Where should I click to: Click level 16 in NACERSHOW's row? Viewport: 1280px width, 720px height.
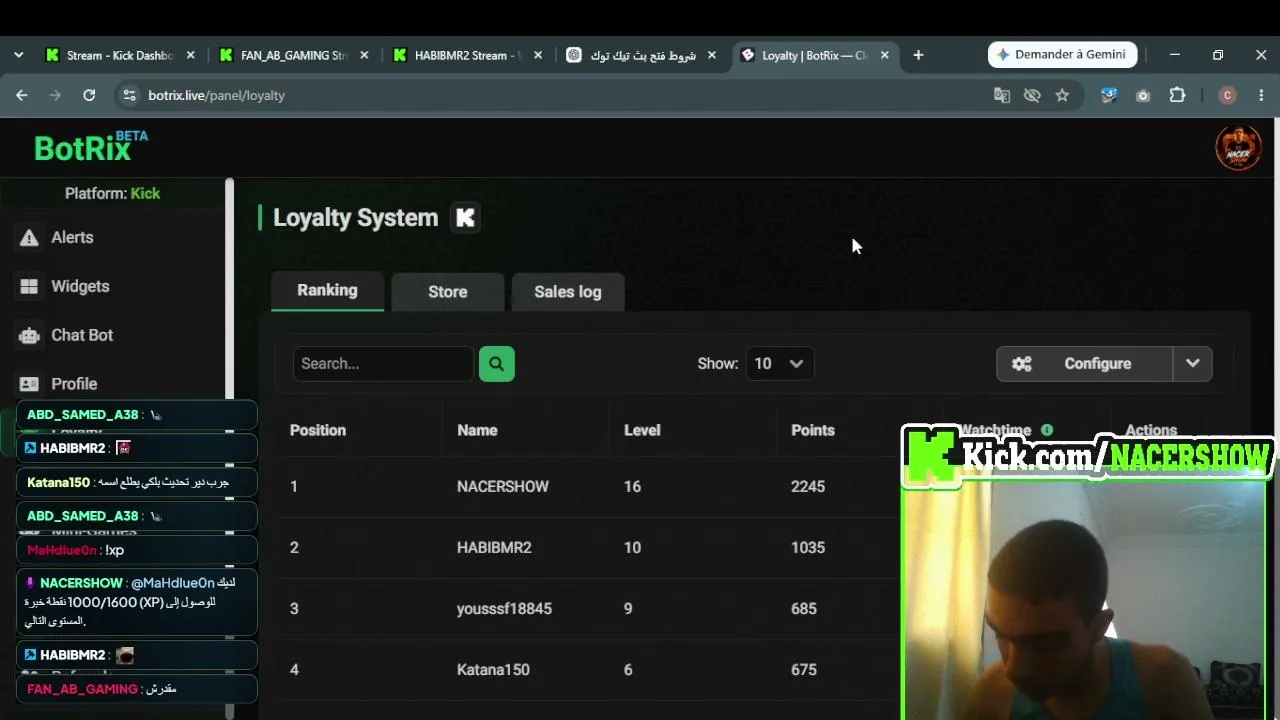click(x=632, y=487)
